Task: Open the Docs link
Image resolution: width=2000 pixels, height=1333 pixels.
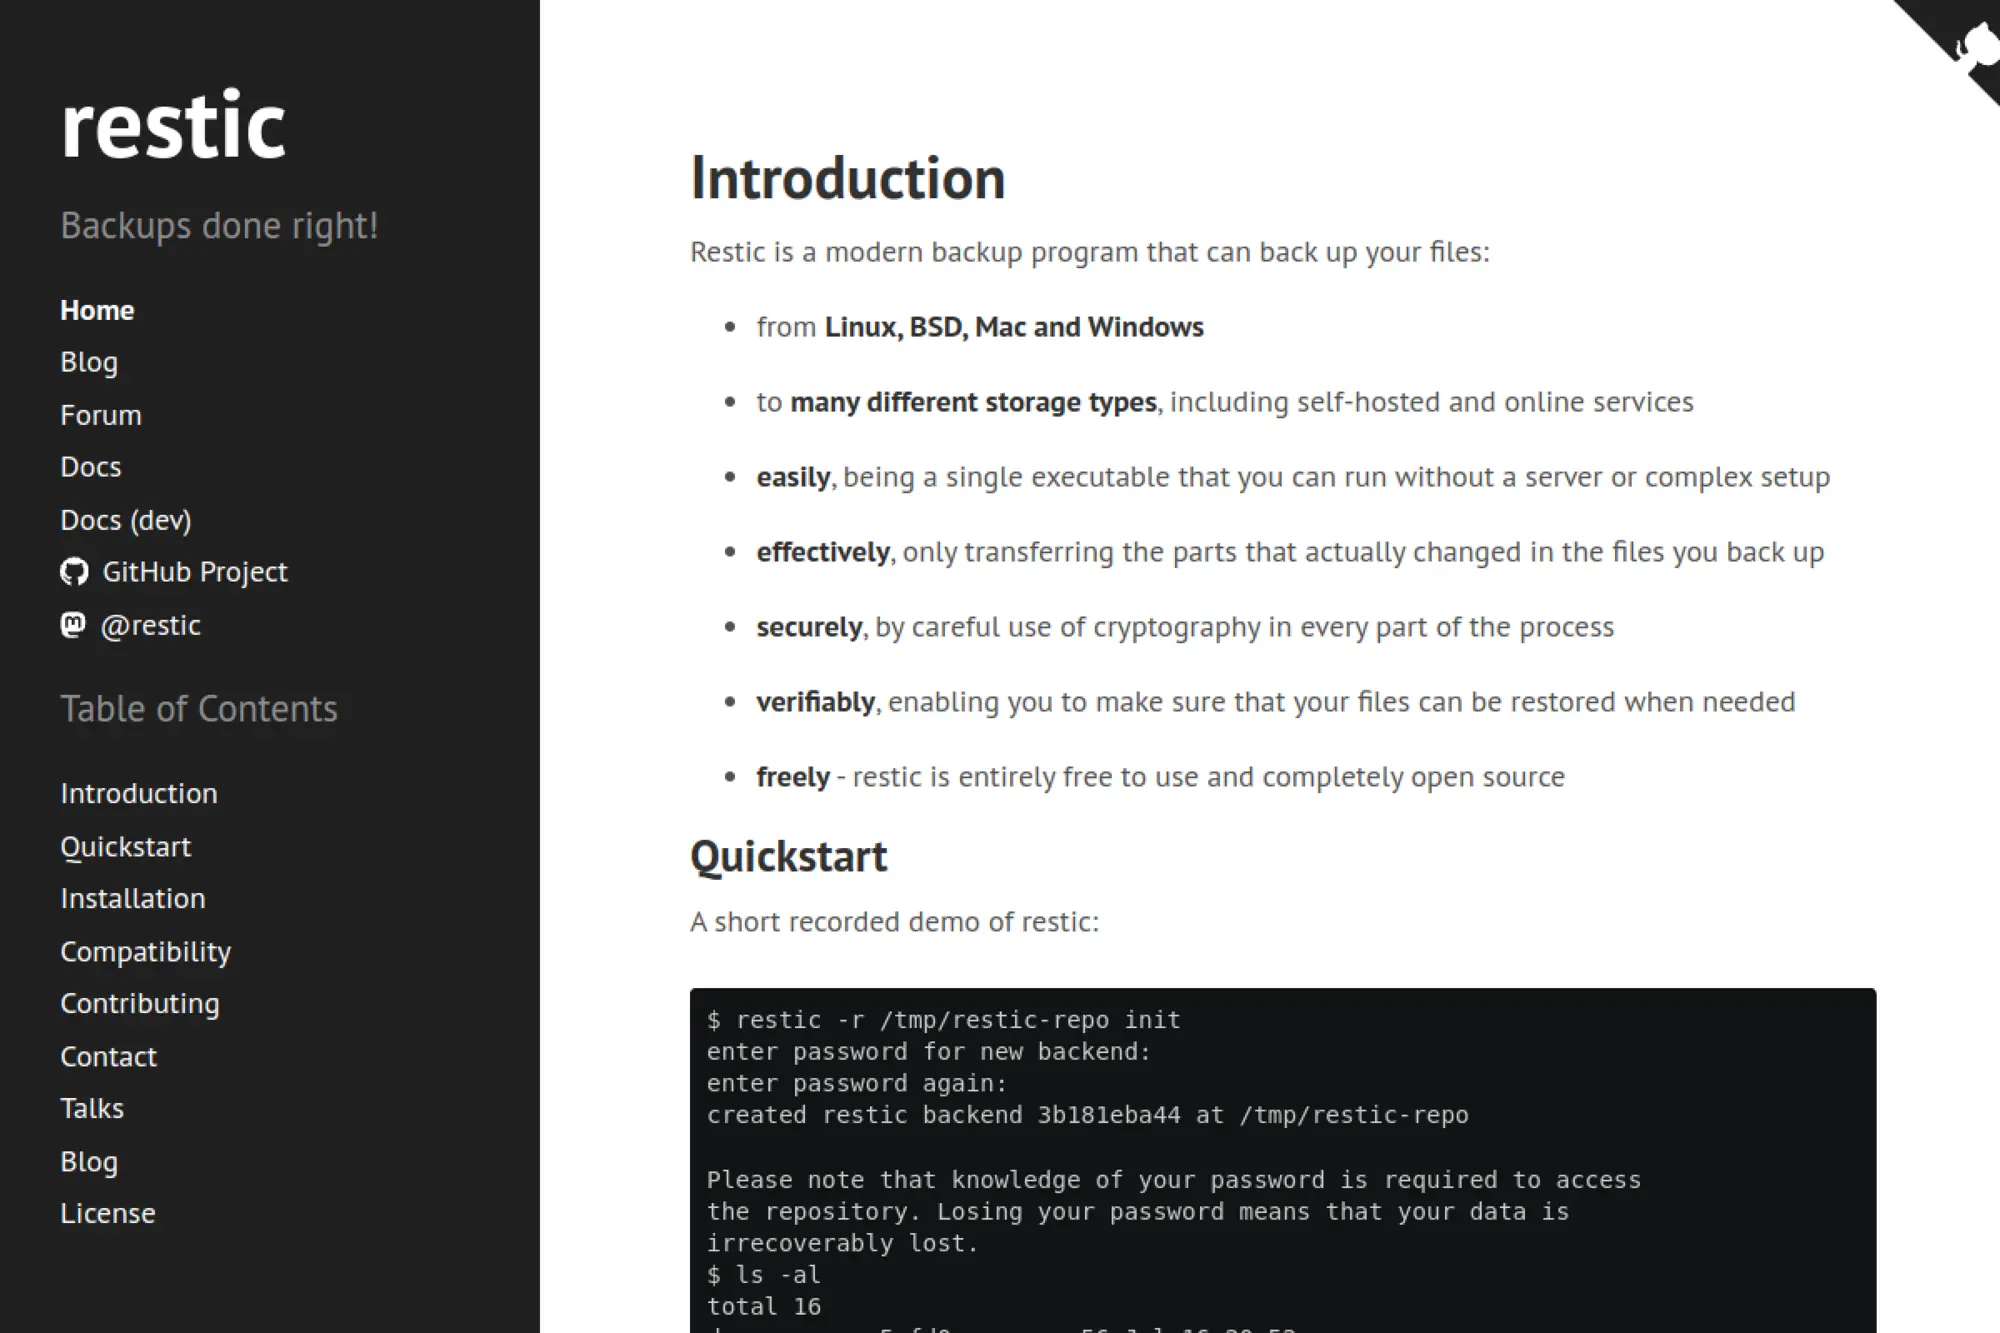Action: pyautogui.click(x=90, y=467)
